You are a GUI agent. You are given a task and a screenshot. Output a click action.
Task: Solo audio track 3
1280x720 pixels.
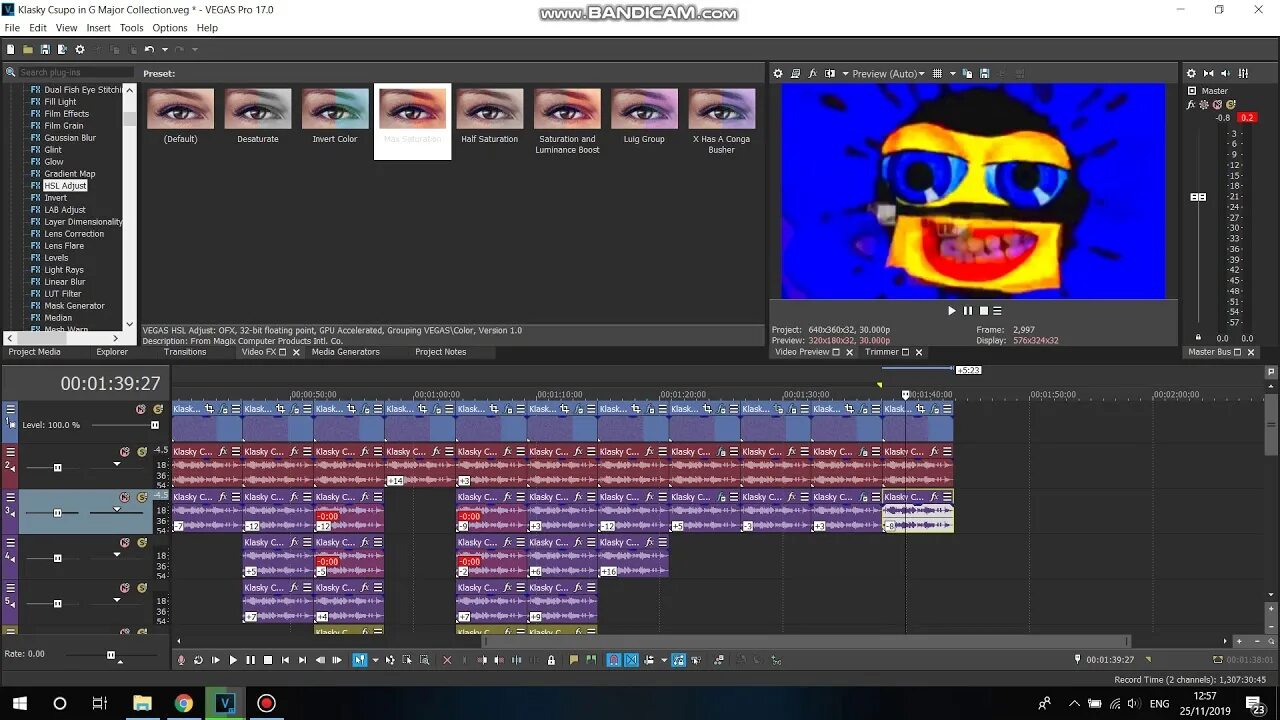tap(141, 497)
